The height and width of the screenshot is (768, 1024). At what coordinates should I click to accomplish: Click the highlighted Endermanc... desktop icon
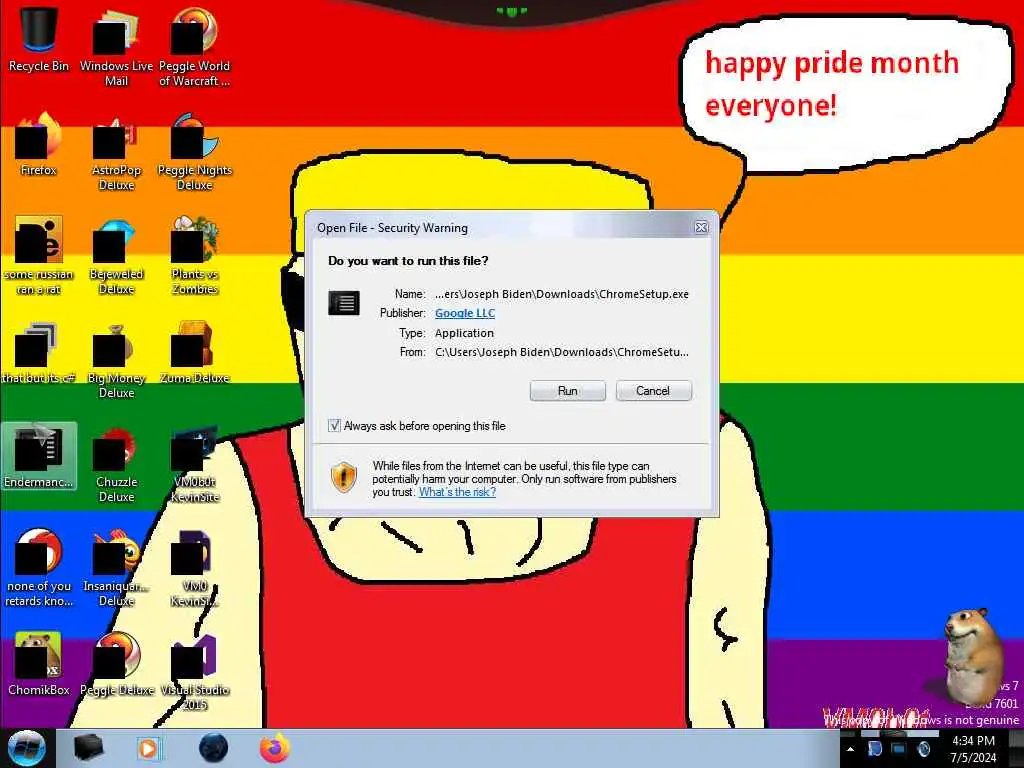click(39, 456)
